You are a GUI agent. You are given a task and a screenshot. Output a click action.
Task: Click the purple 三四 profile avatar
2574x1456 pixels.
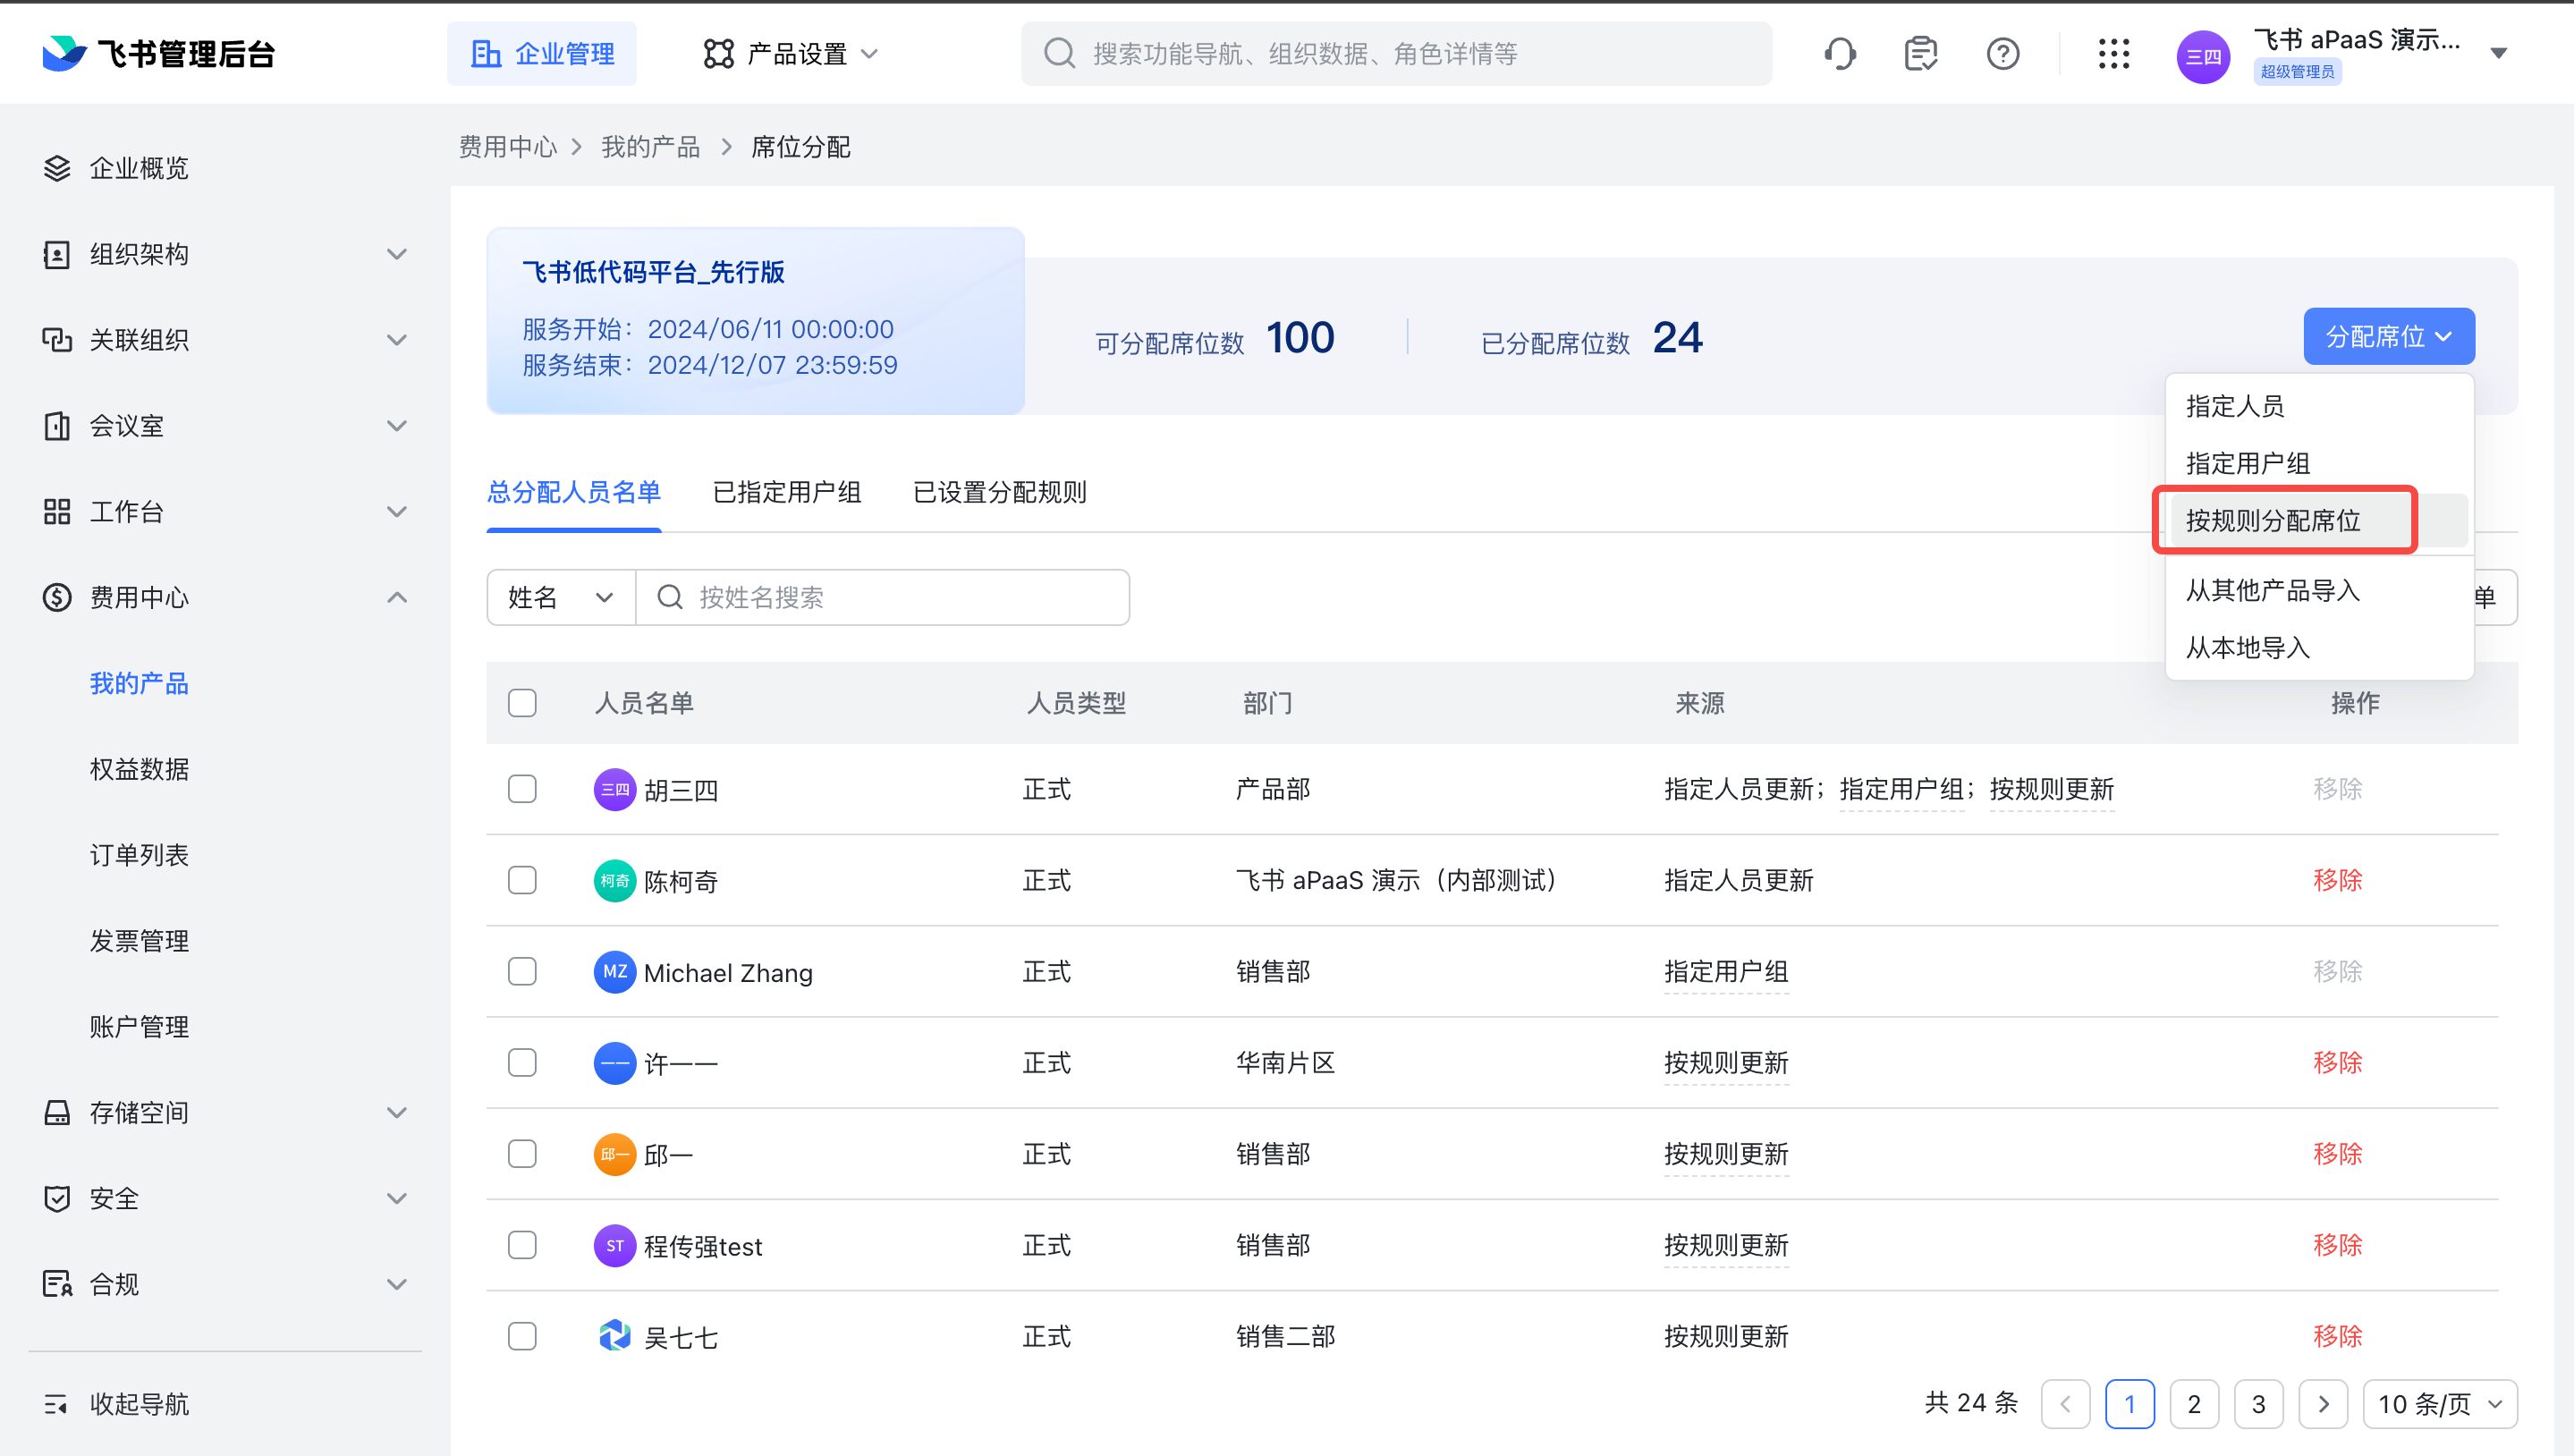[2203, 56]
